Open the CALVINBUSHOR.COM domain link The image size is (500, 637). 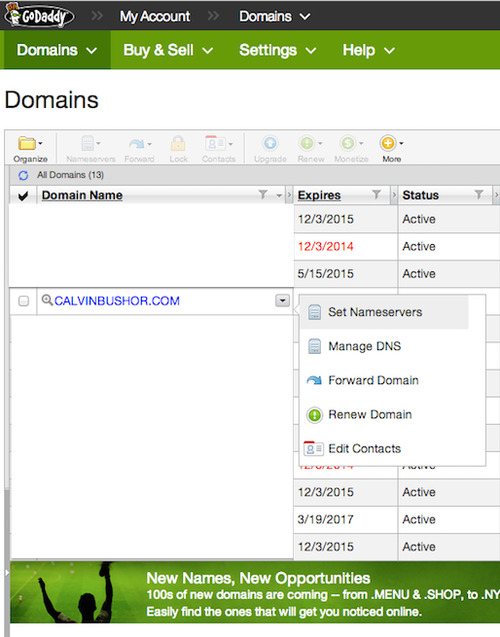click(117, 301)
